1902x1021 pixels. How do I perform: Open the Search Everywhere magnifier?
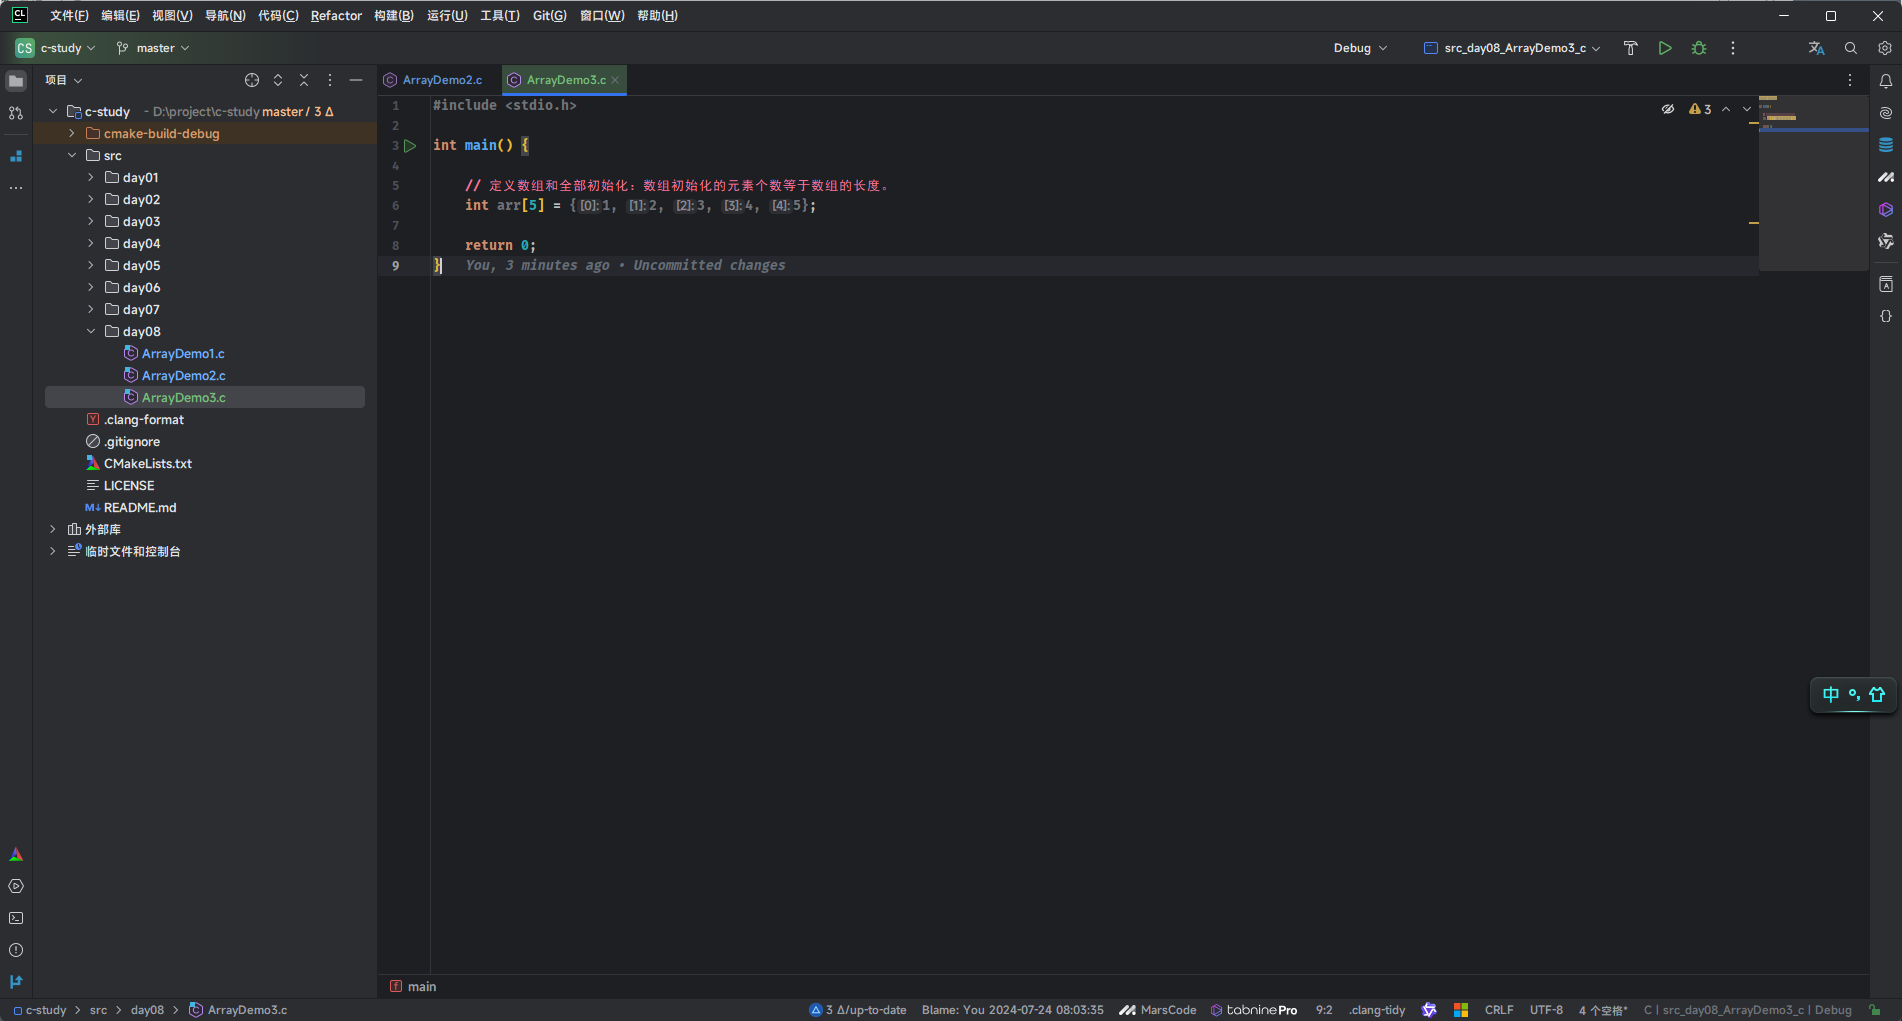point(1851,48)
